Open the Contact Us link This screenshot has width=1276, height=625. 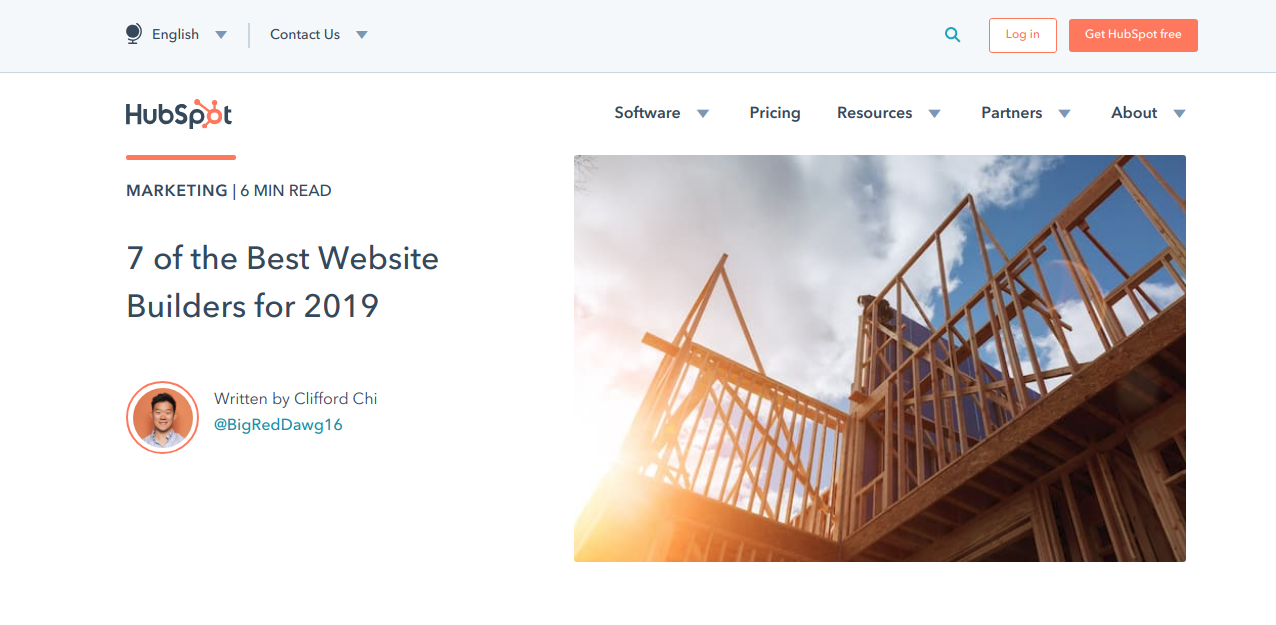pyautogui.click(x=305, y=34)
